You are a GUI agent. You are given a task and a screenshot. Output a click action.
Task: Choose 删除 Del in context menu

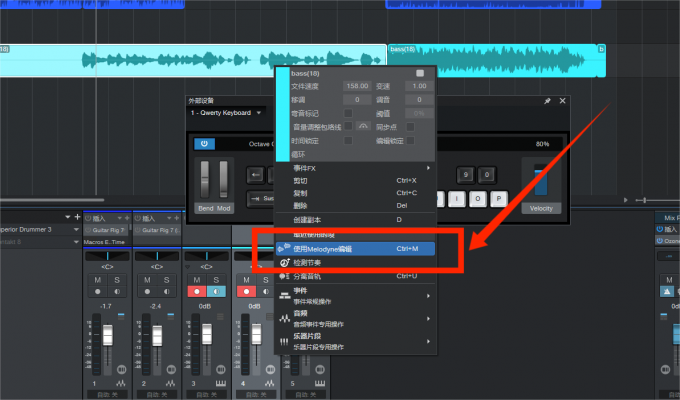coord(356,206)
